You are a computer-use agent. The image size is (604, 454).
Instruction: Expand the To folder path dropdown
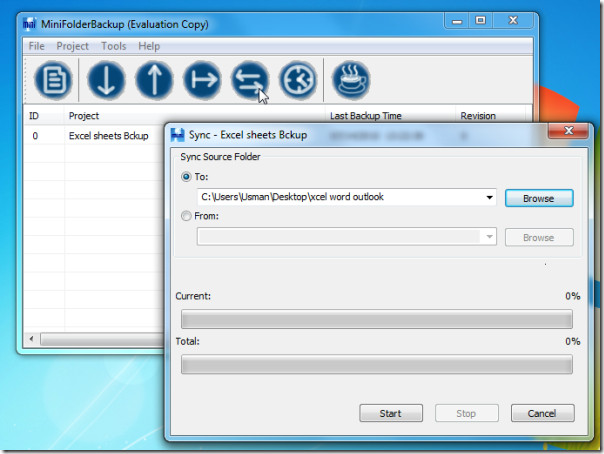pyautogui.click(x=489, y=198)
